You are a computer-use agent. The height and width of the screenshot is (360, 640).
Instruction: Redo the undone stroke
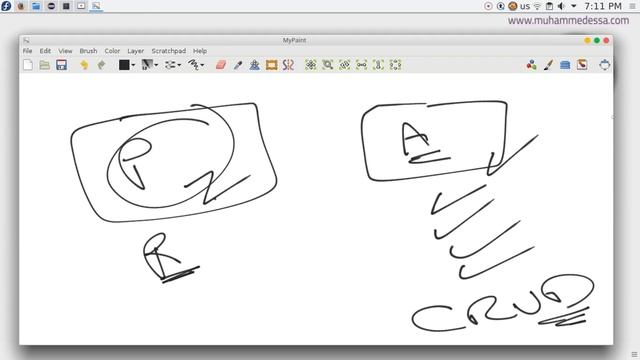click(101, 65)
